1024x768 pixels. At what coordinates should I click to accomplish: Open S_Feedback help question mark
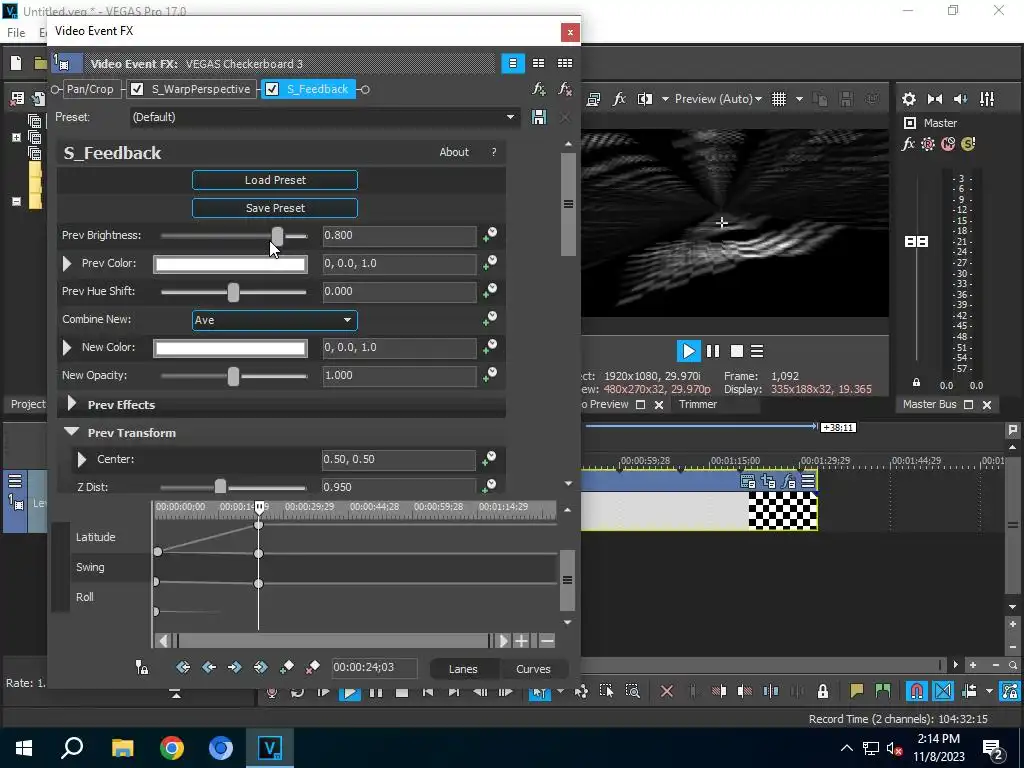point(494,152)
